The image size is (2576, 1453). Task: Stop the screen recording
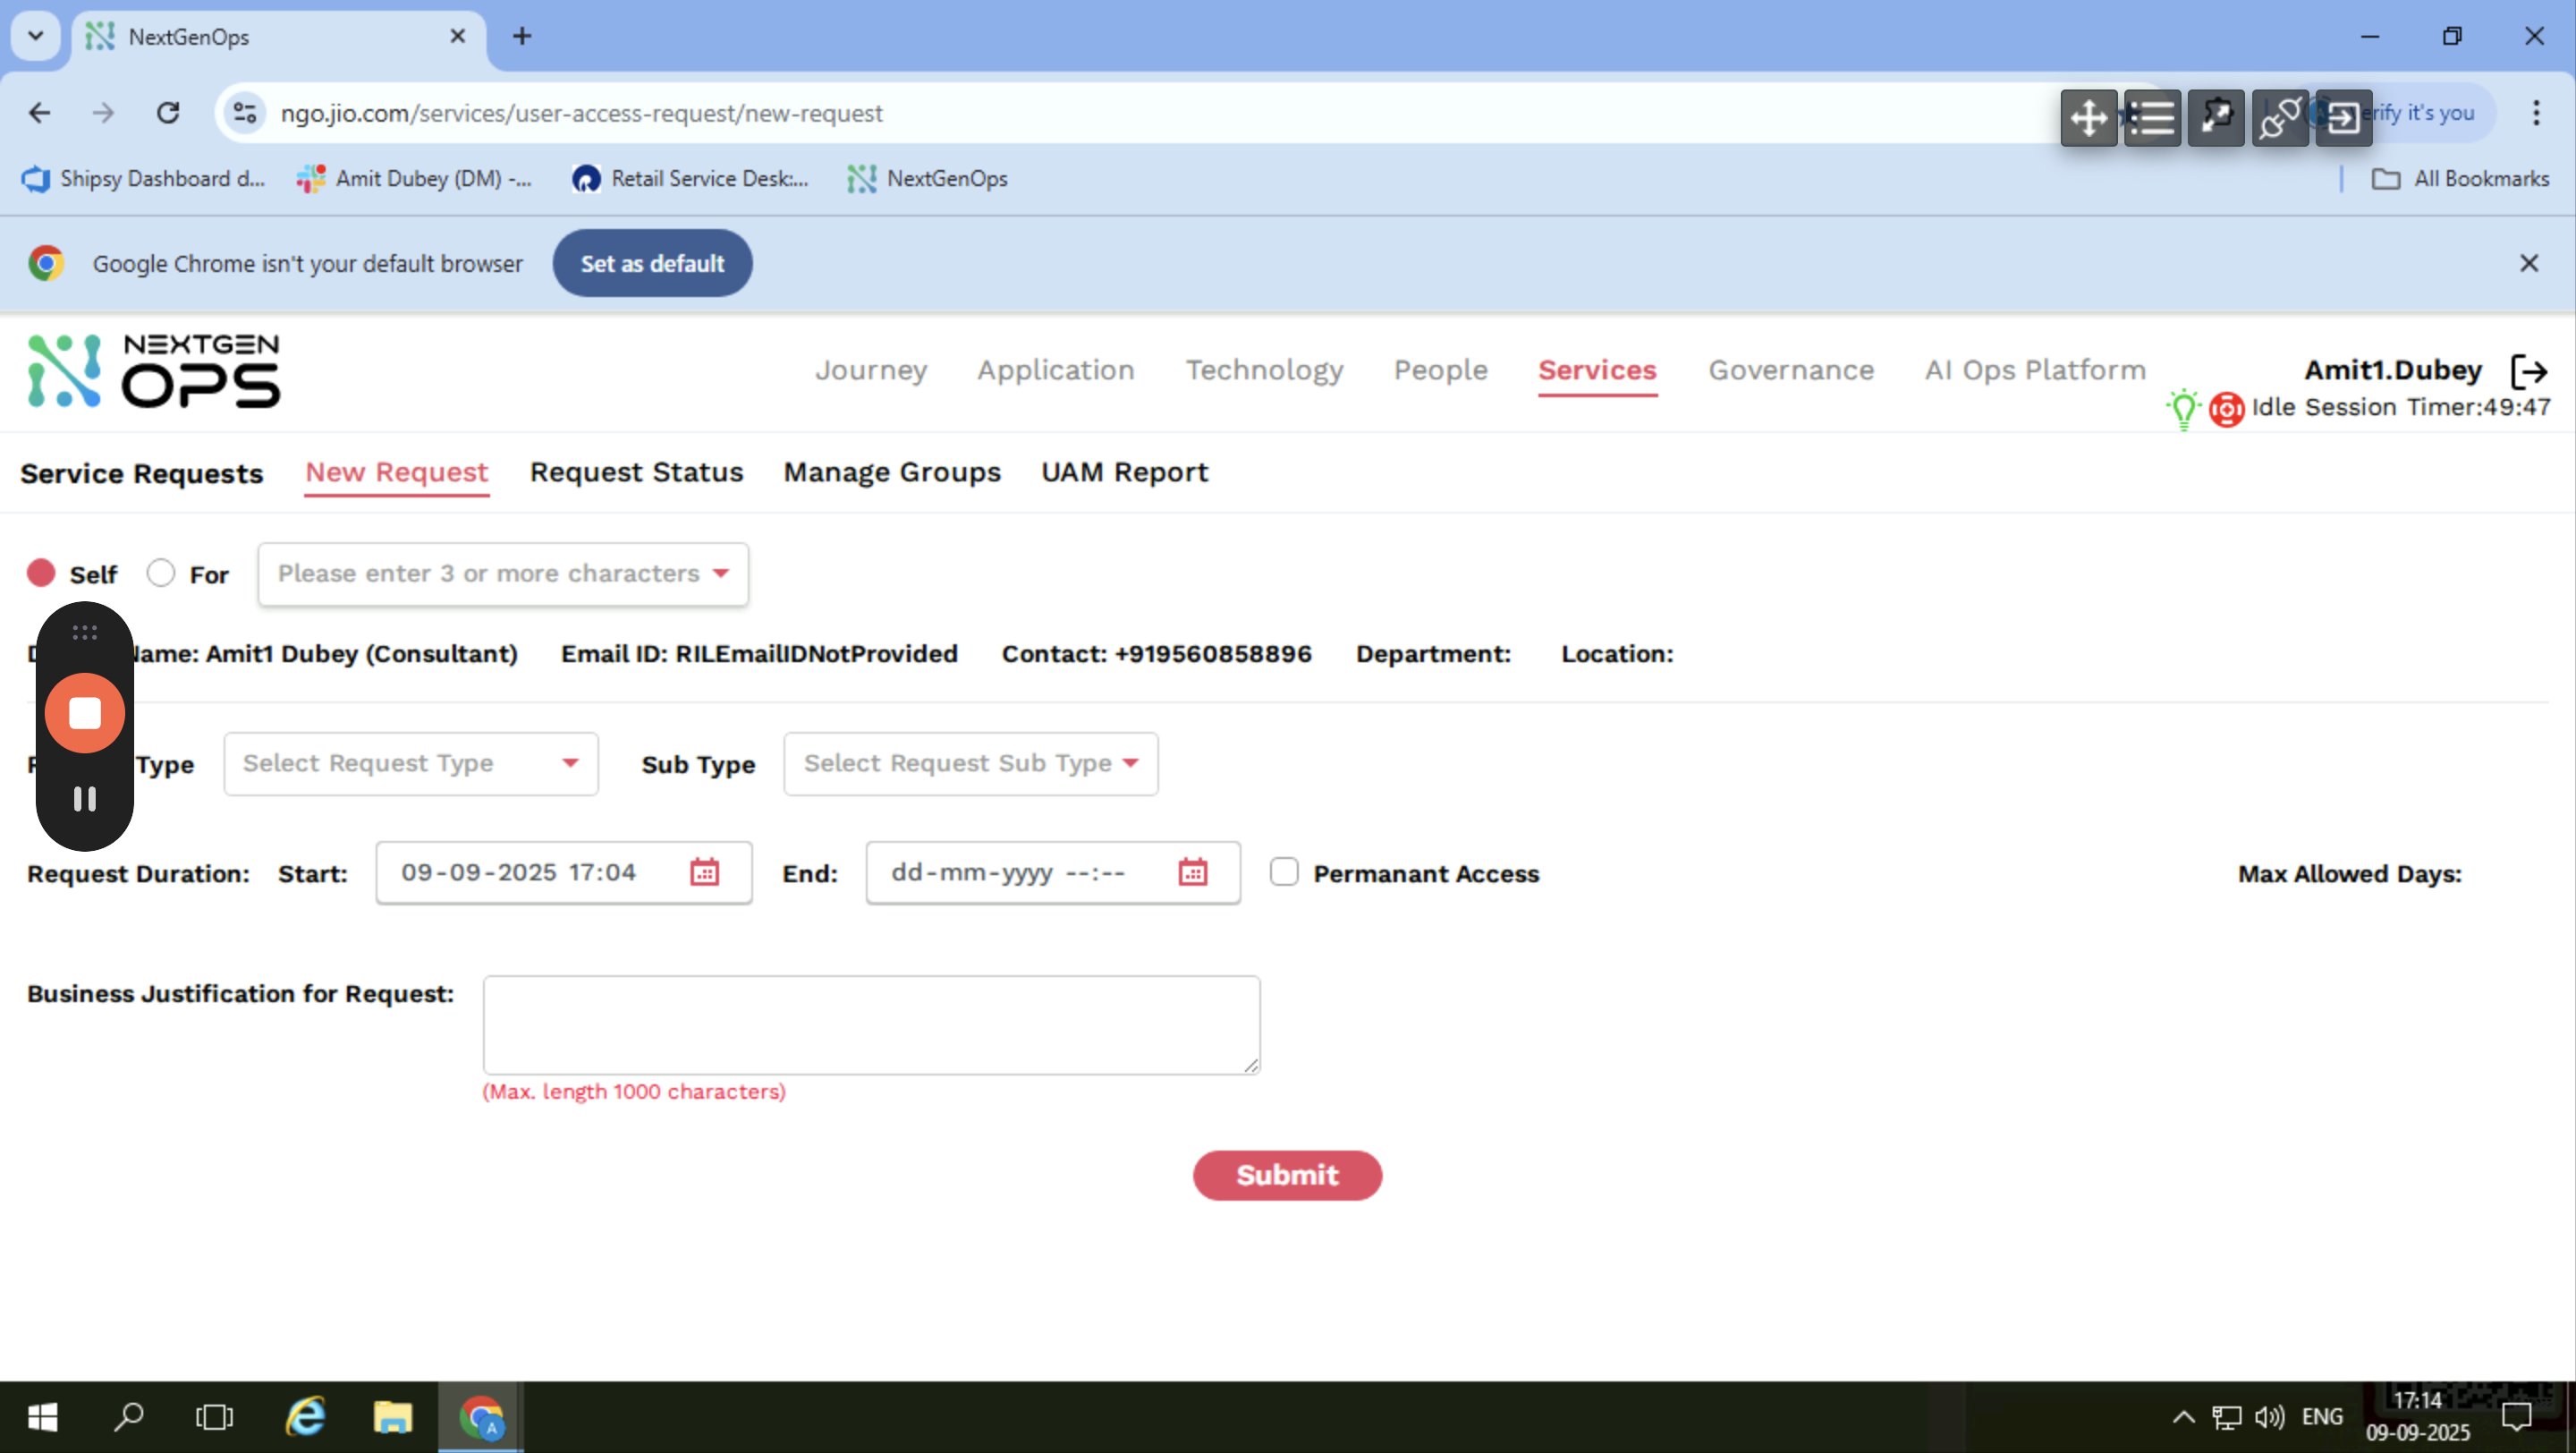pos(85,713)
